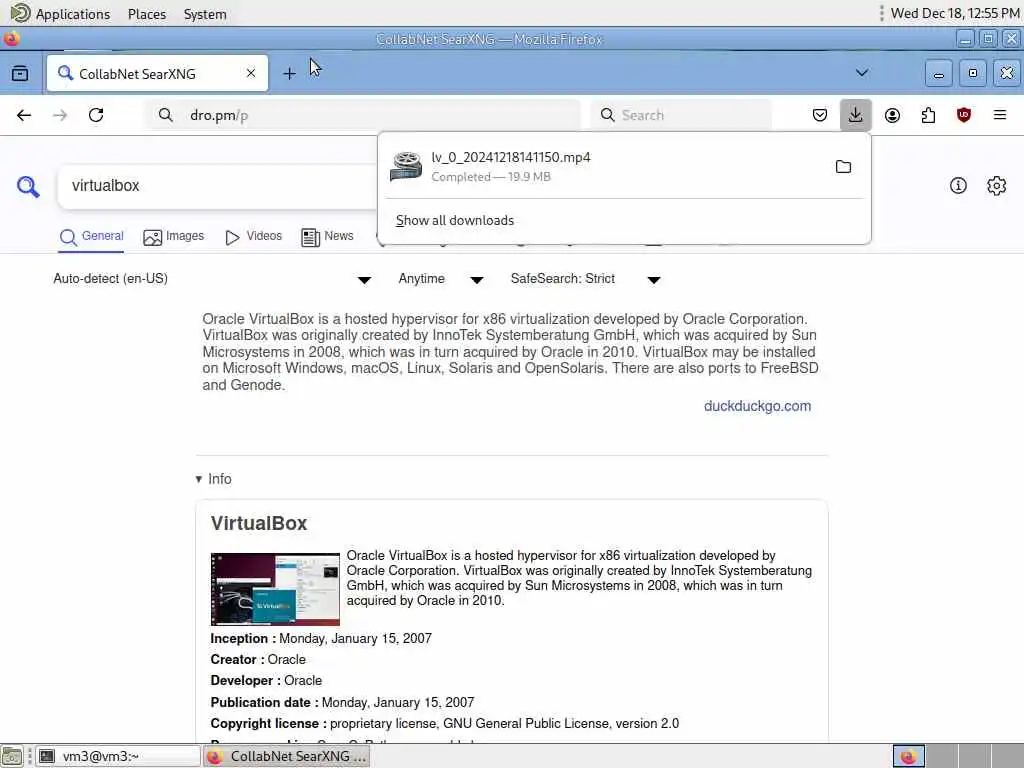Open the extensions puzzle icon

[x=928, y=116]
